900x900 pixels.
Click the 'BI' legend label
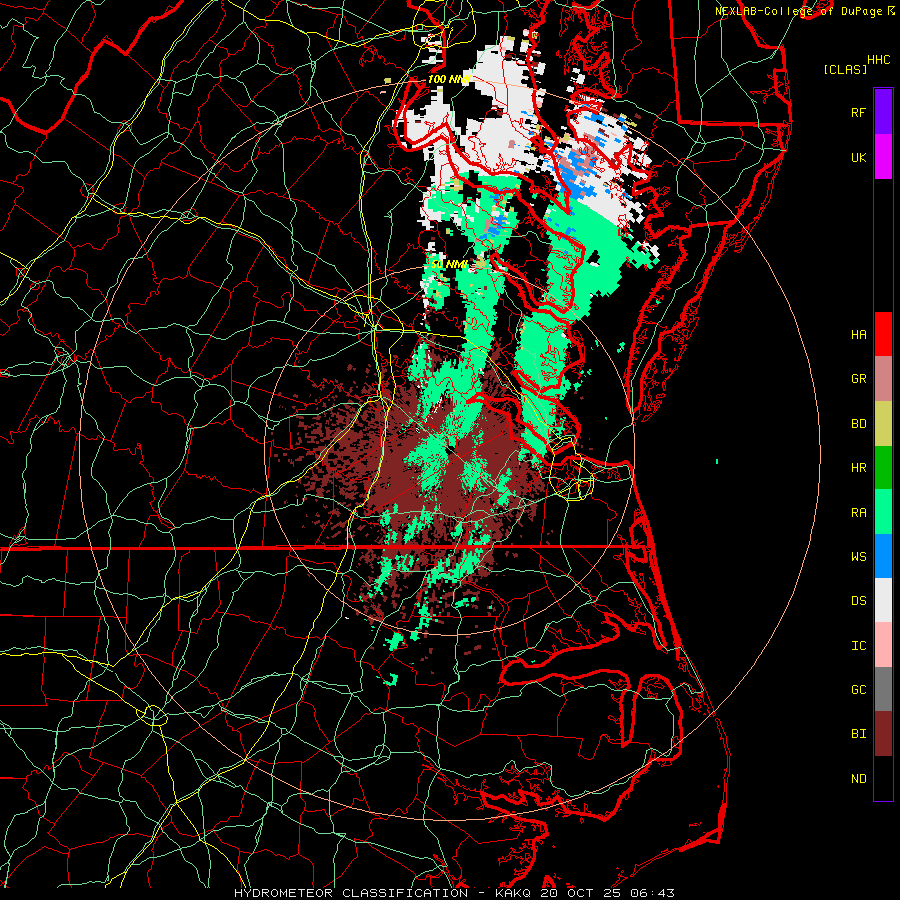(x=858, y=734)
